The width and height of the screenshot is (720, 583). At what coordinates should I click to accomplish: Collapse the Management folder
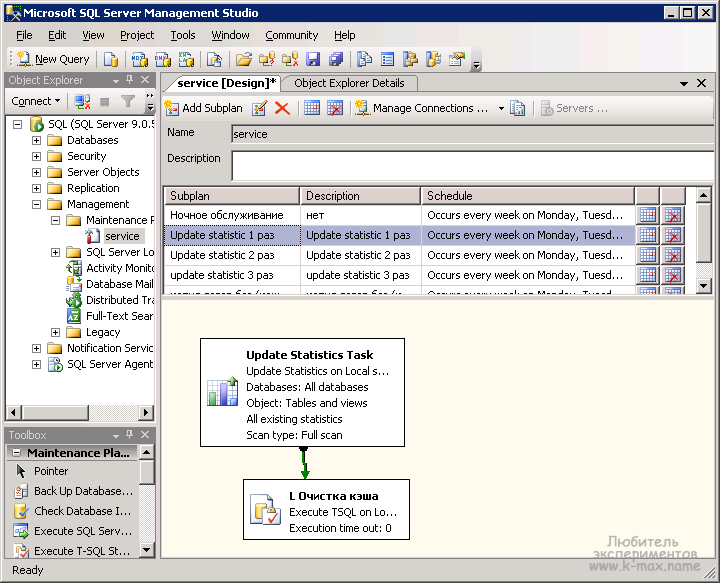[36, 204]
